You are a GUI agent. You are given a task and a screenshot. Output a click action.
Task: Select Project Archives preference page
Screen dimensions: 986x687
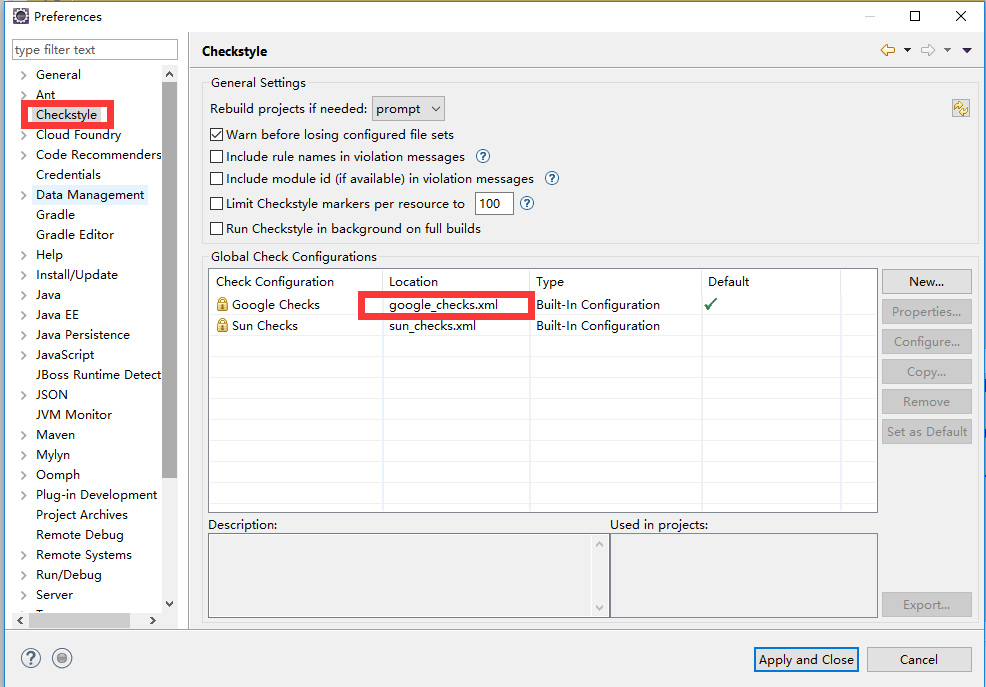pos(82,515)
